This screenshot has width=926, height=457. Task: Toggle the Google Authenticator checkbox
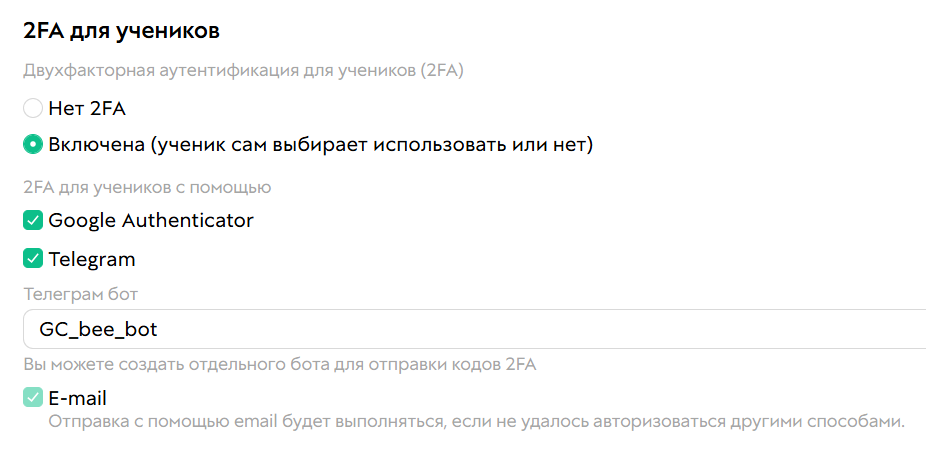point(33,220)
